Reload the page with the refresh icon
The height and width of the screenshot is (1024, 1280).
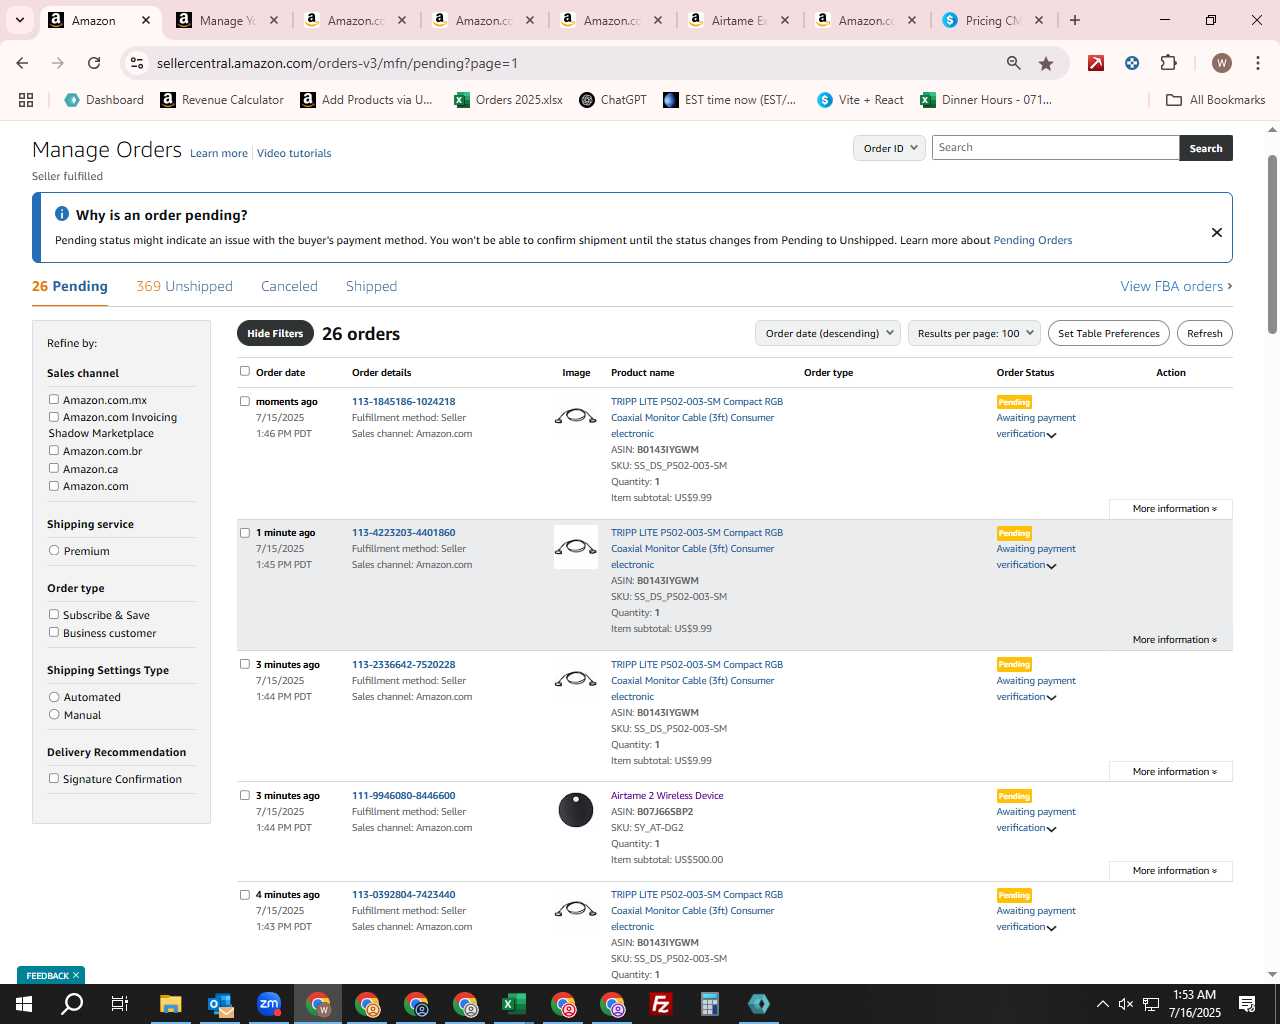94,63
